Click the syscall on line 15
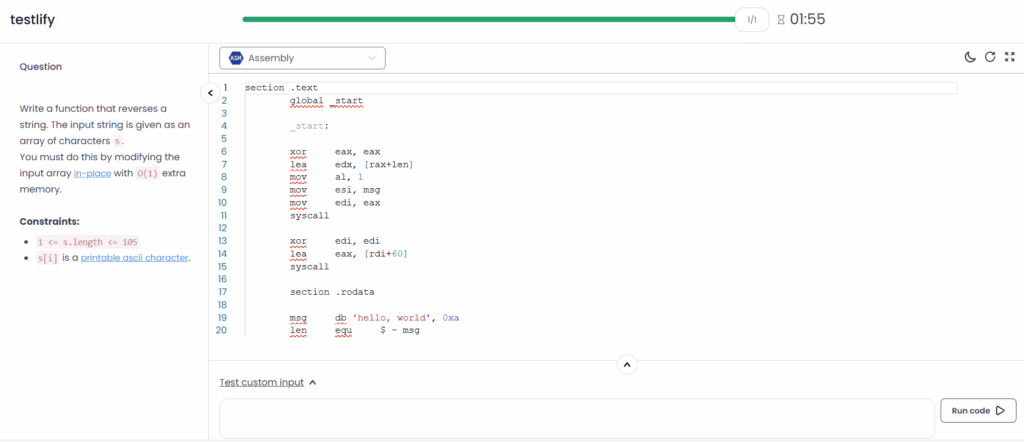The image size is (1024, 442). (310, 266)
